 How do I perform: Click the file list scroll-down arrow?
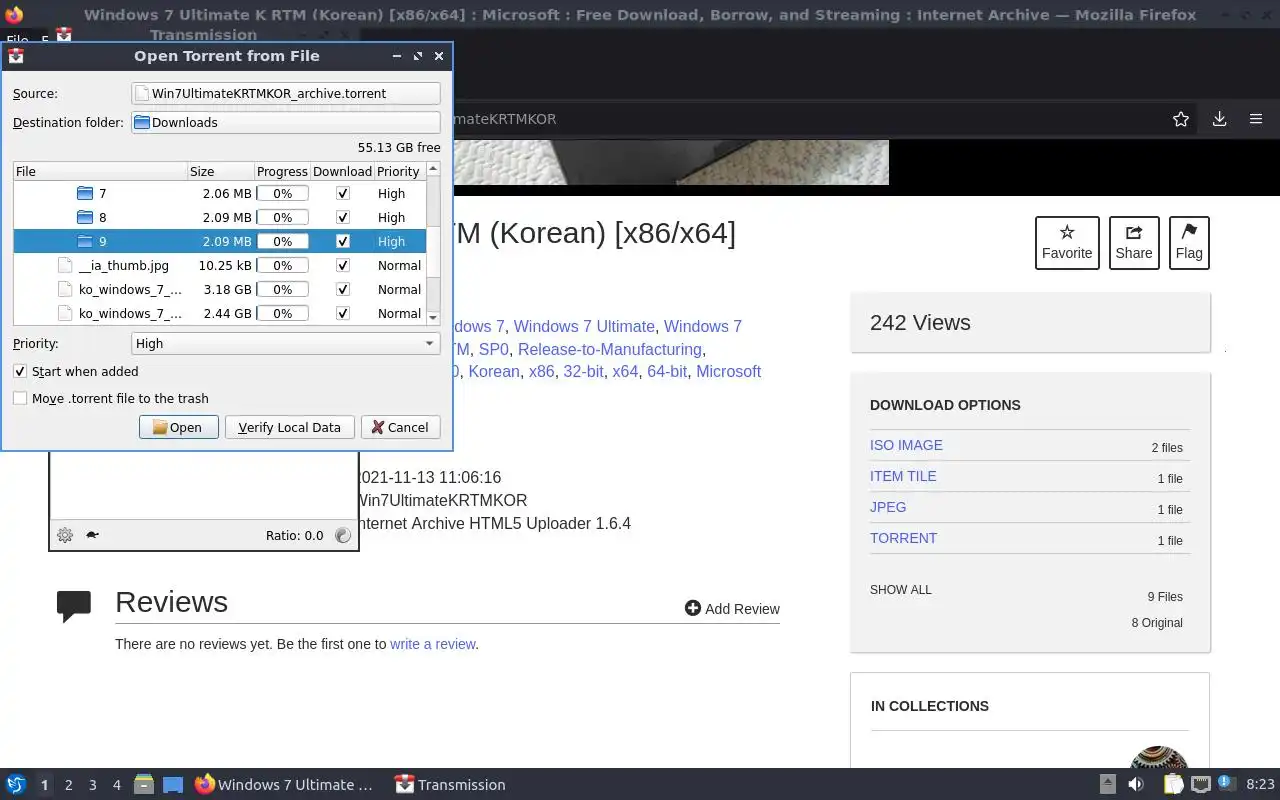(x=433, y=317)
